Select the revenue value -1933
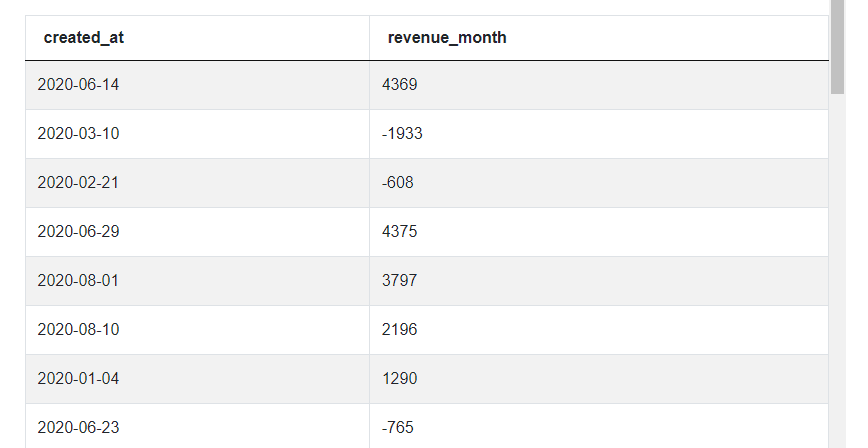The image size is (868, 448). point(402,134)
